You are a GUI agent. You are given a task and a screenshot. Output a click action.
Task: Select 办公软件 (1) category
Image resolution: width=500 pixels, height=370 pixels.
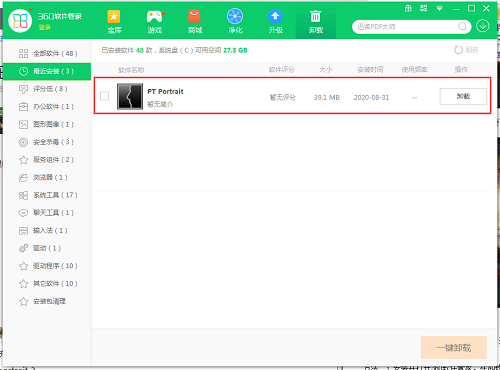(x=47, y=107)
